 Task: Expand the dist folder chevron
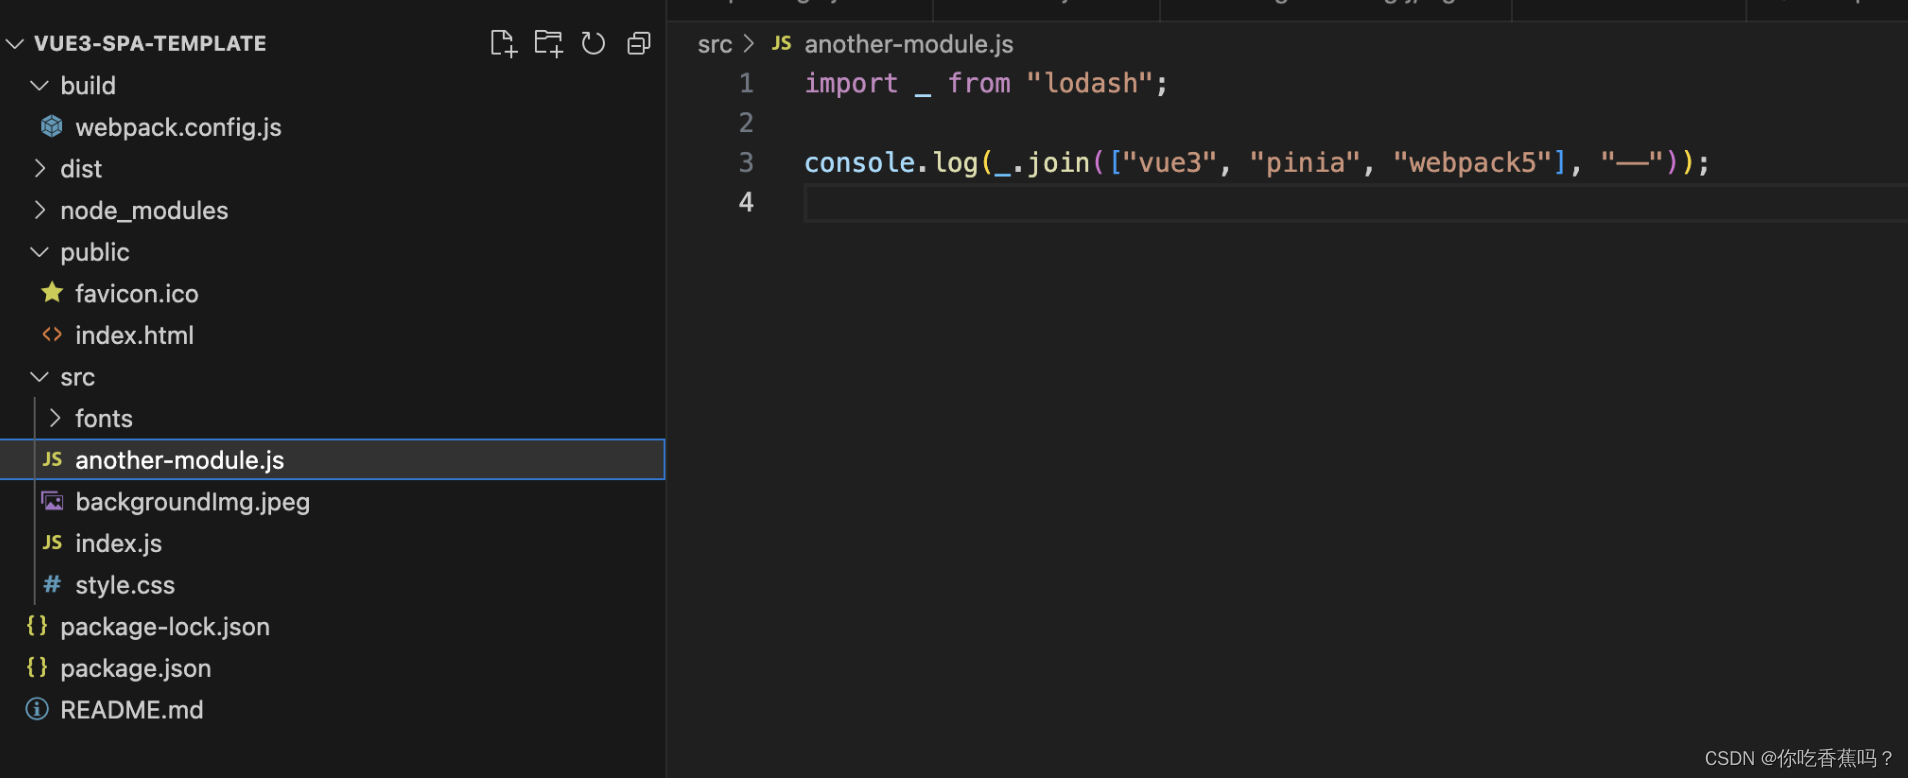pyautogui.click(x=39, y=168)
